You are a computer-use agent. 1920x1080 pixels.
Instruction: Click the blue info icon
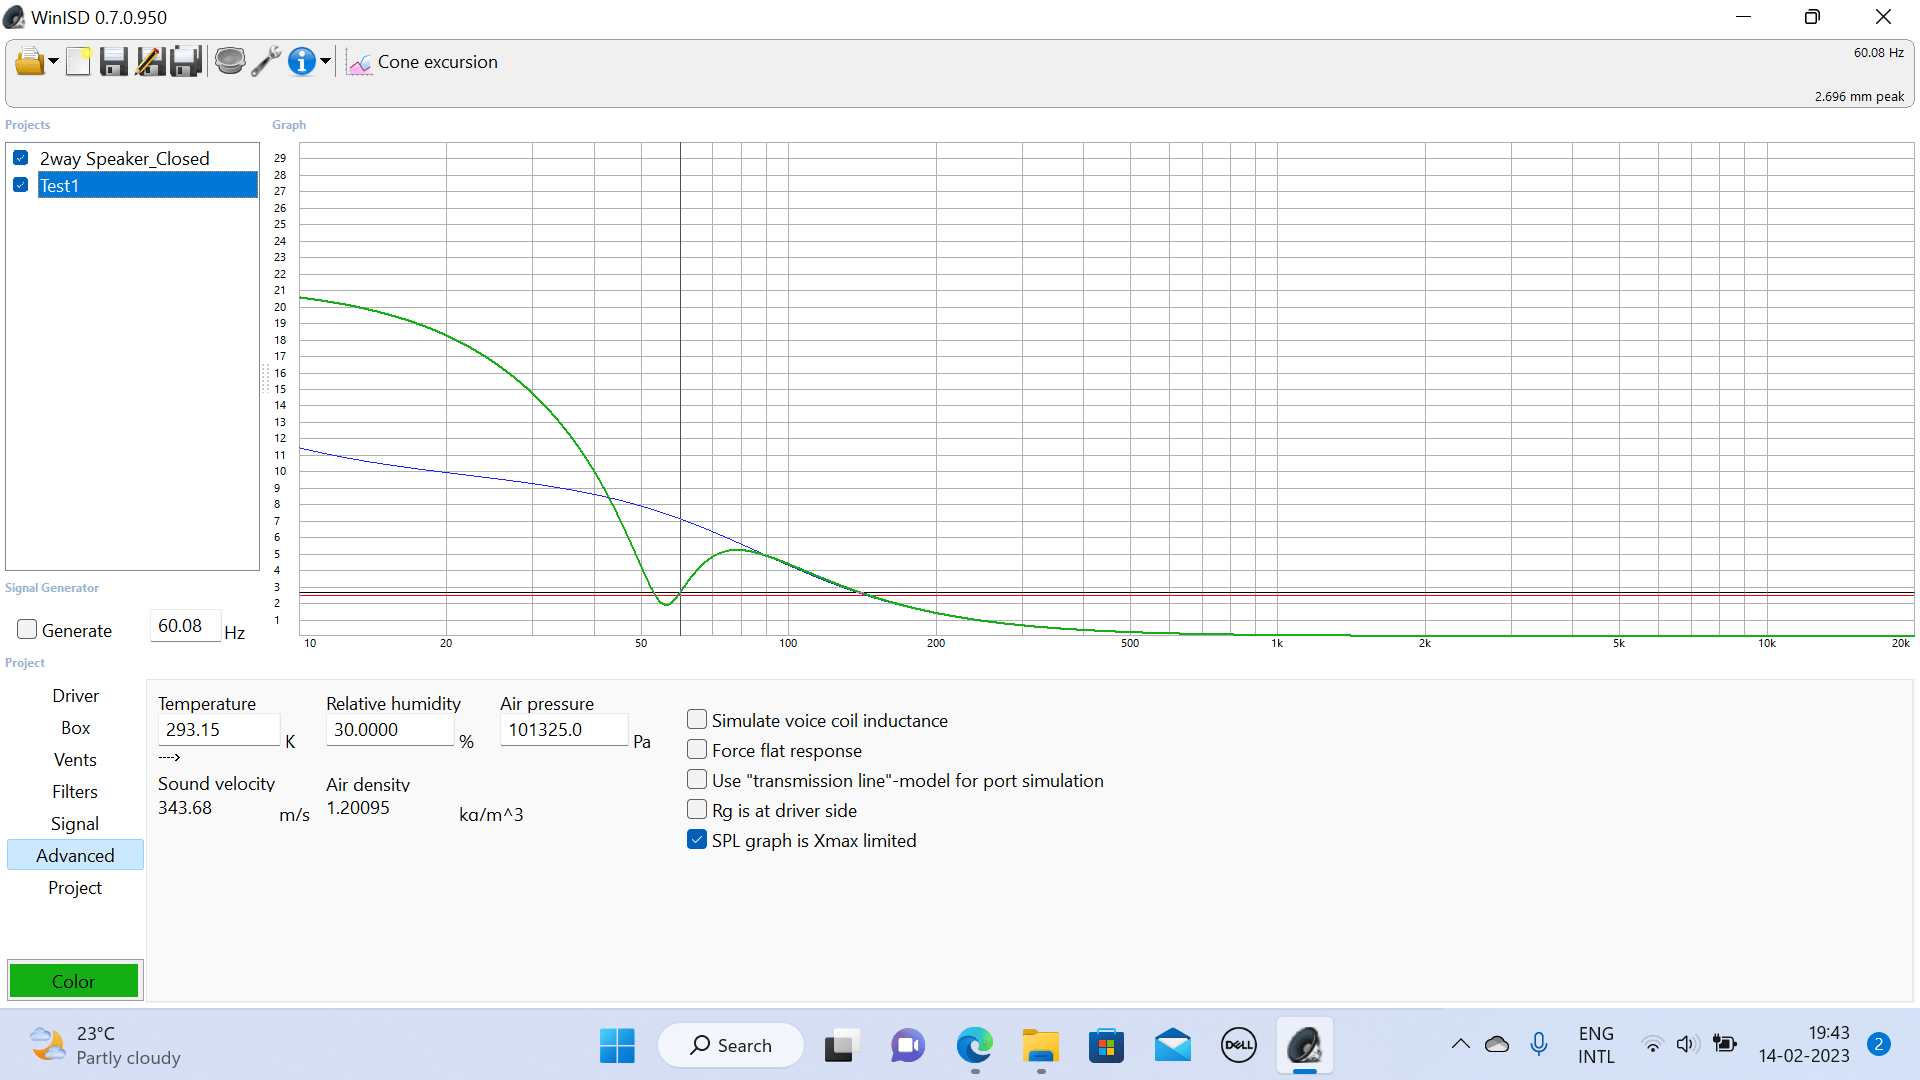click(301, 62)
